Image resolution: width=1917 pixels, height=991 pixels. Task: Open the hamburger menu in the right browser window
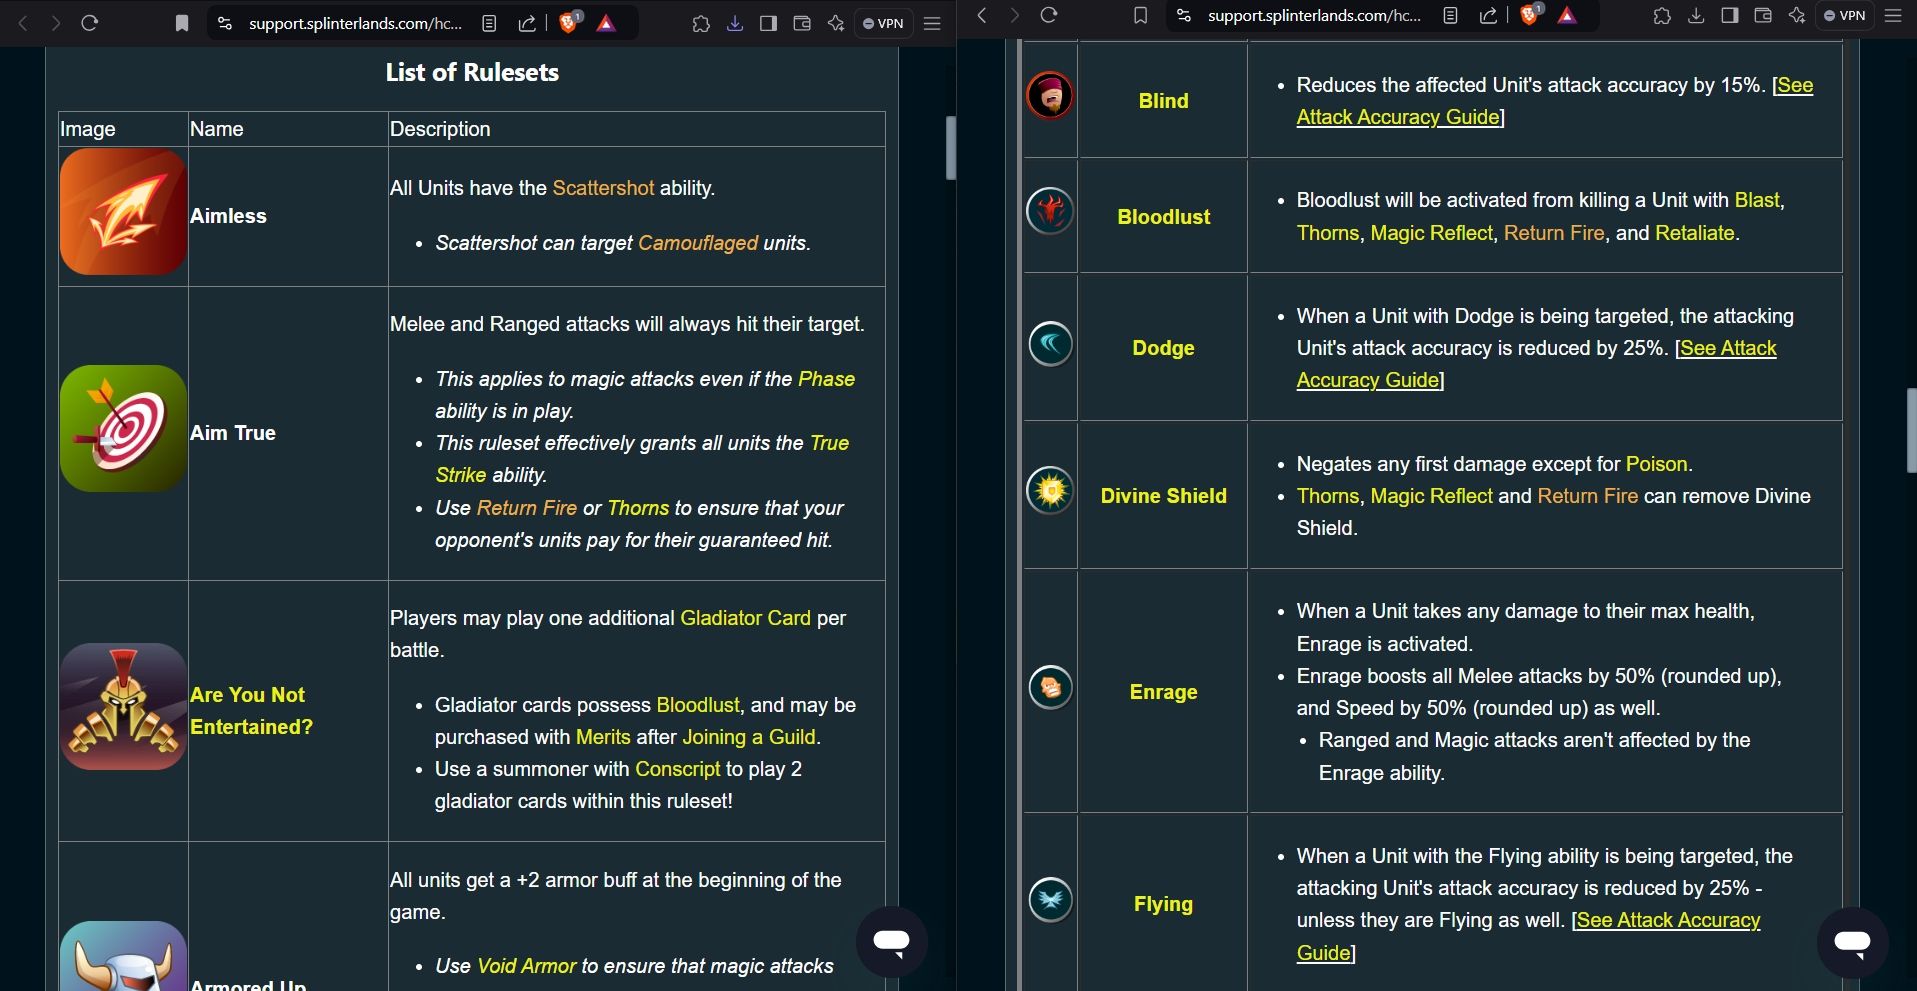1893,15
